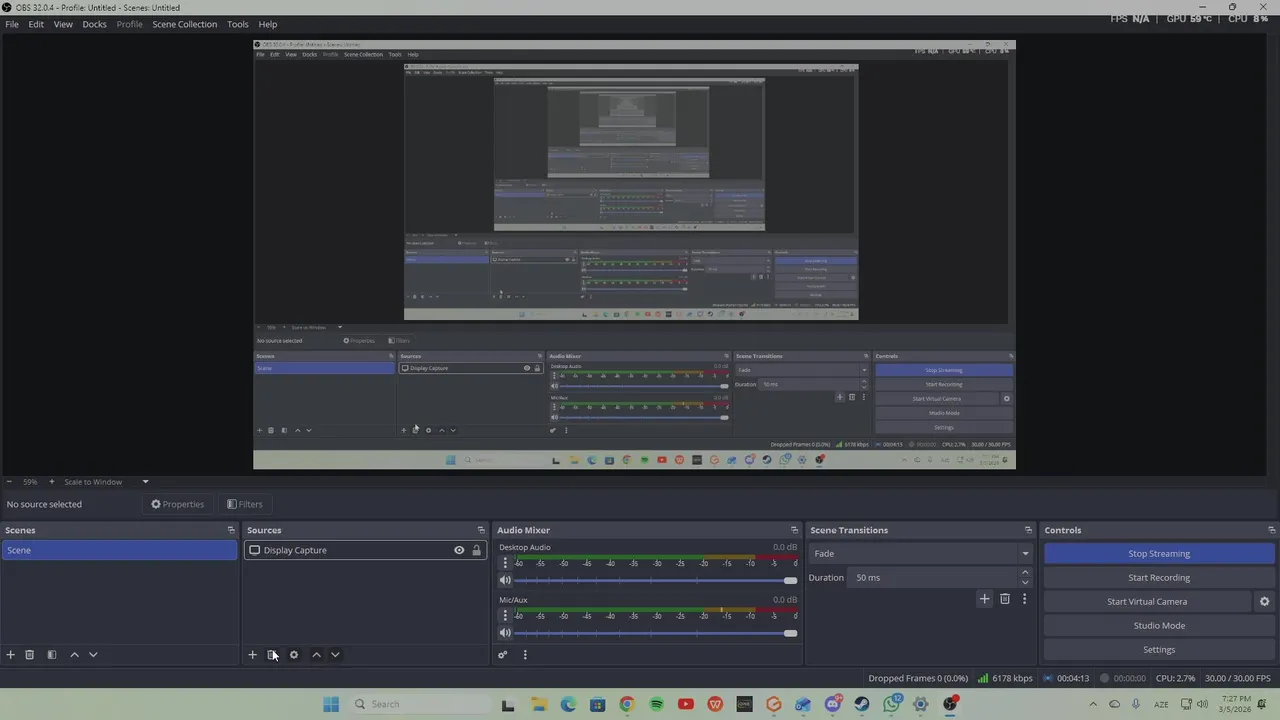Open Steam from taskbar
This screenshot has width=1280, height=720.
(862, 704)
